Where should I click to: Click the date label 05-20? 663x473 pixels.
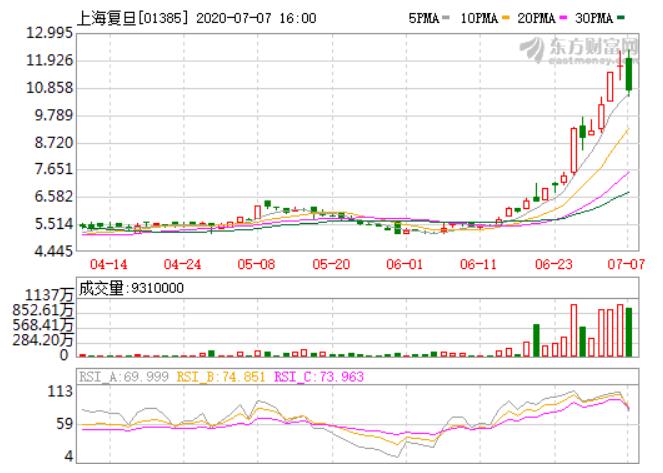(331, 265)
